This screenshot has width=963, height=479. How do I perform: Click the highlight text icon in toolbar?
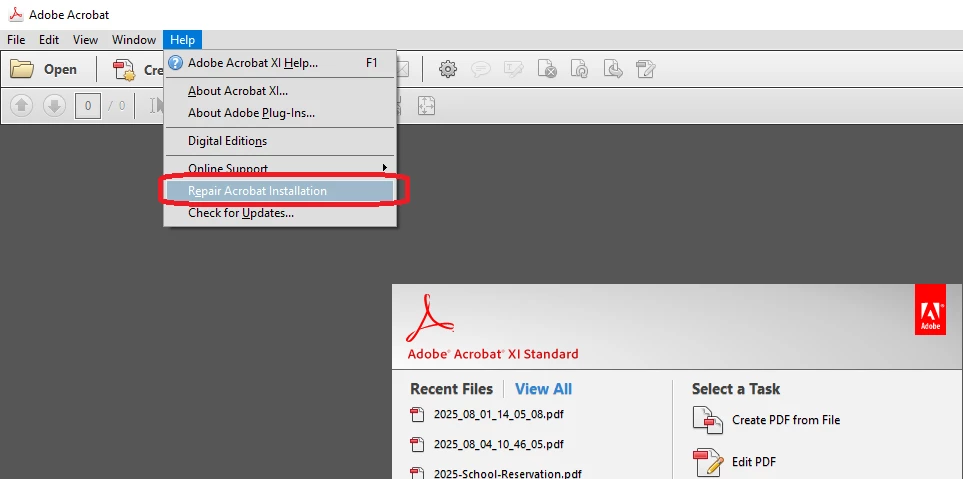514,69
